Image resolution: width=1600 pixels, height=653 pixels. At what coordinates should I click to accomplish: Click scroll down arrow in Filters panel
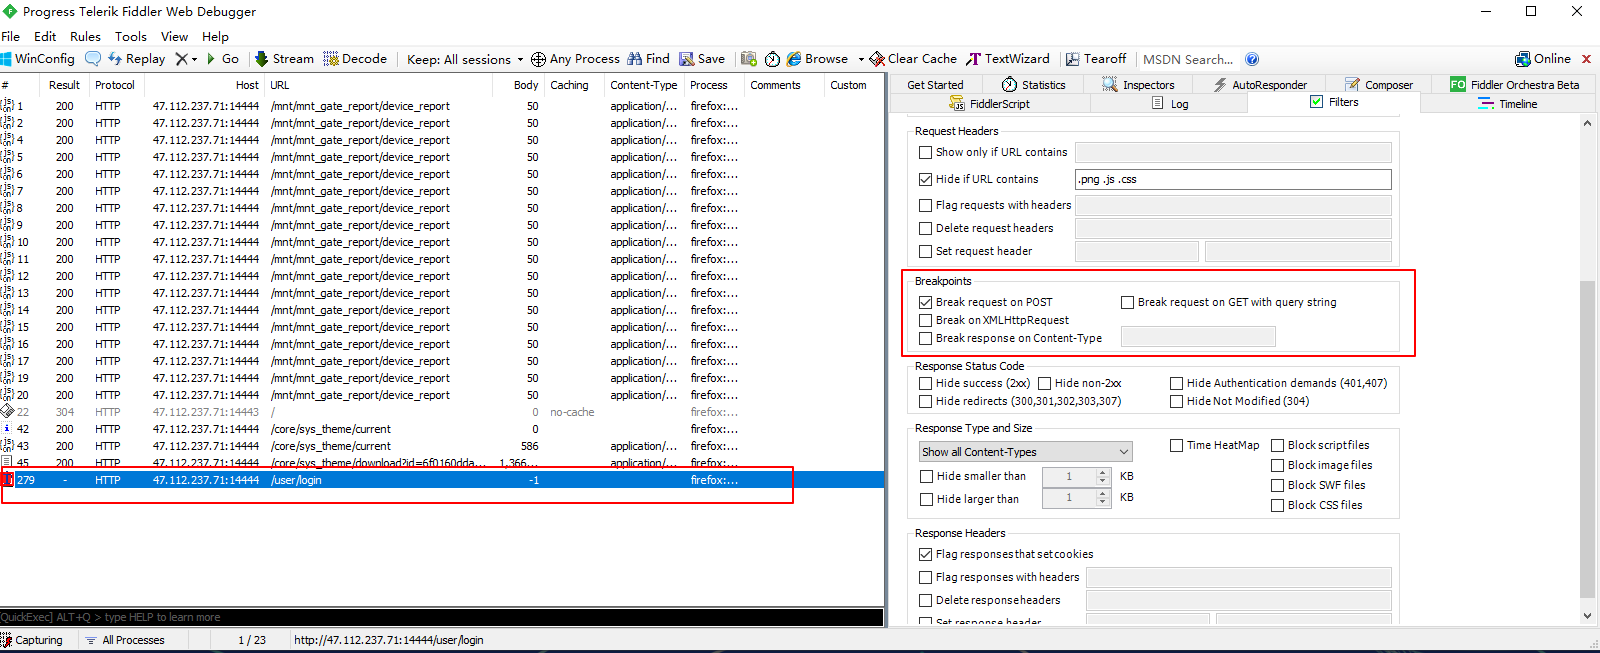coord(1587,616)
